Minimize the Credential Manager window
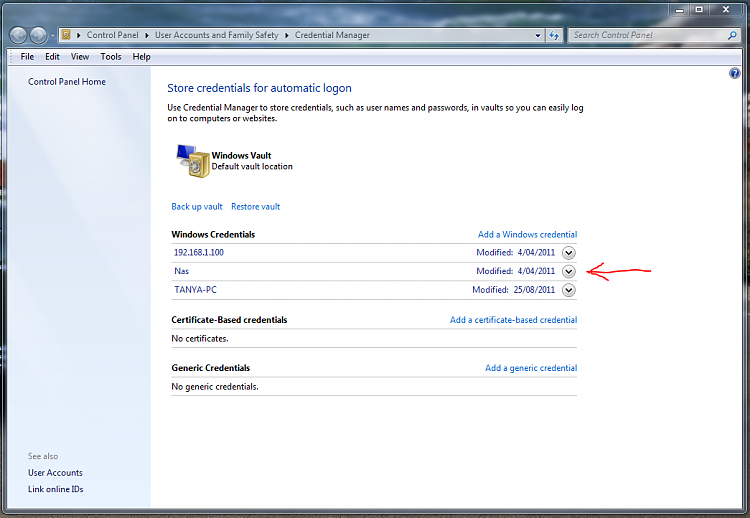Image resolution: width=750 pixels, height=518 pixels. tap(679, 10)
